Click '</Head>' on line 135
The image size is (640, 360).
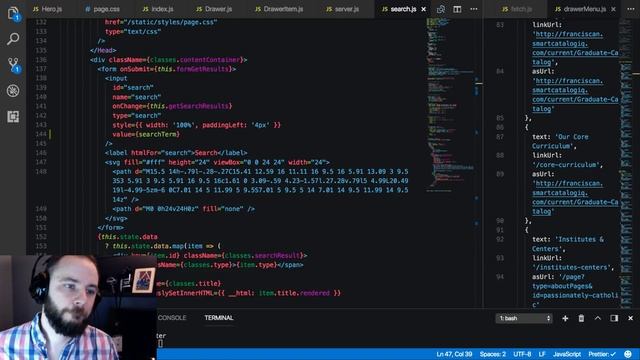pyautogui.click(x=103, y=50)
